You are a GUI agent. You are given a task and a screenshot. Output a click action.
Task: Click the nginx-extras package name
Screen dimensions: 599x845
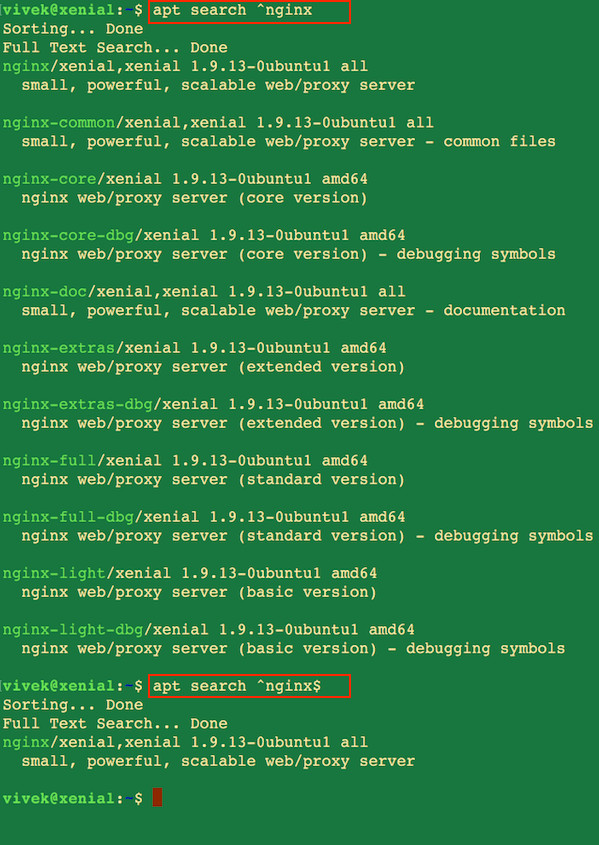click(59, 348)
